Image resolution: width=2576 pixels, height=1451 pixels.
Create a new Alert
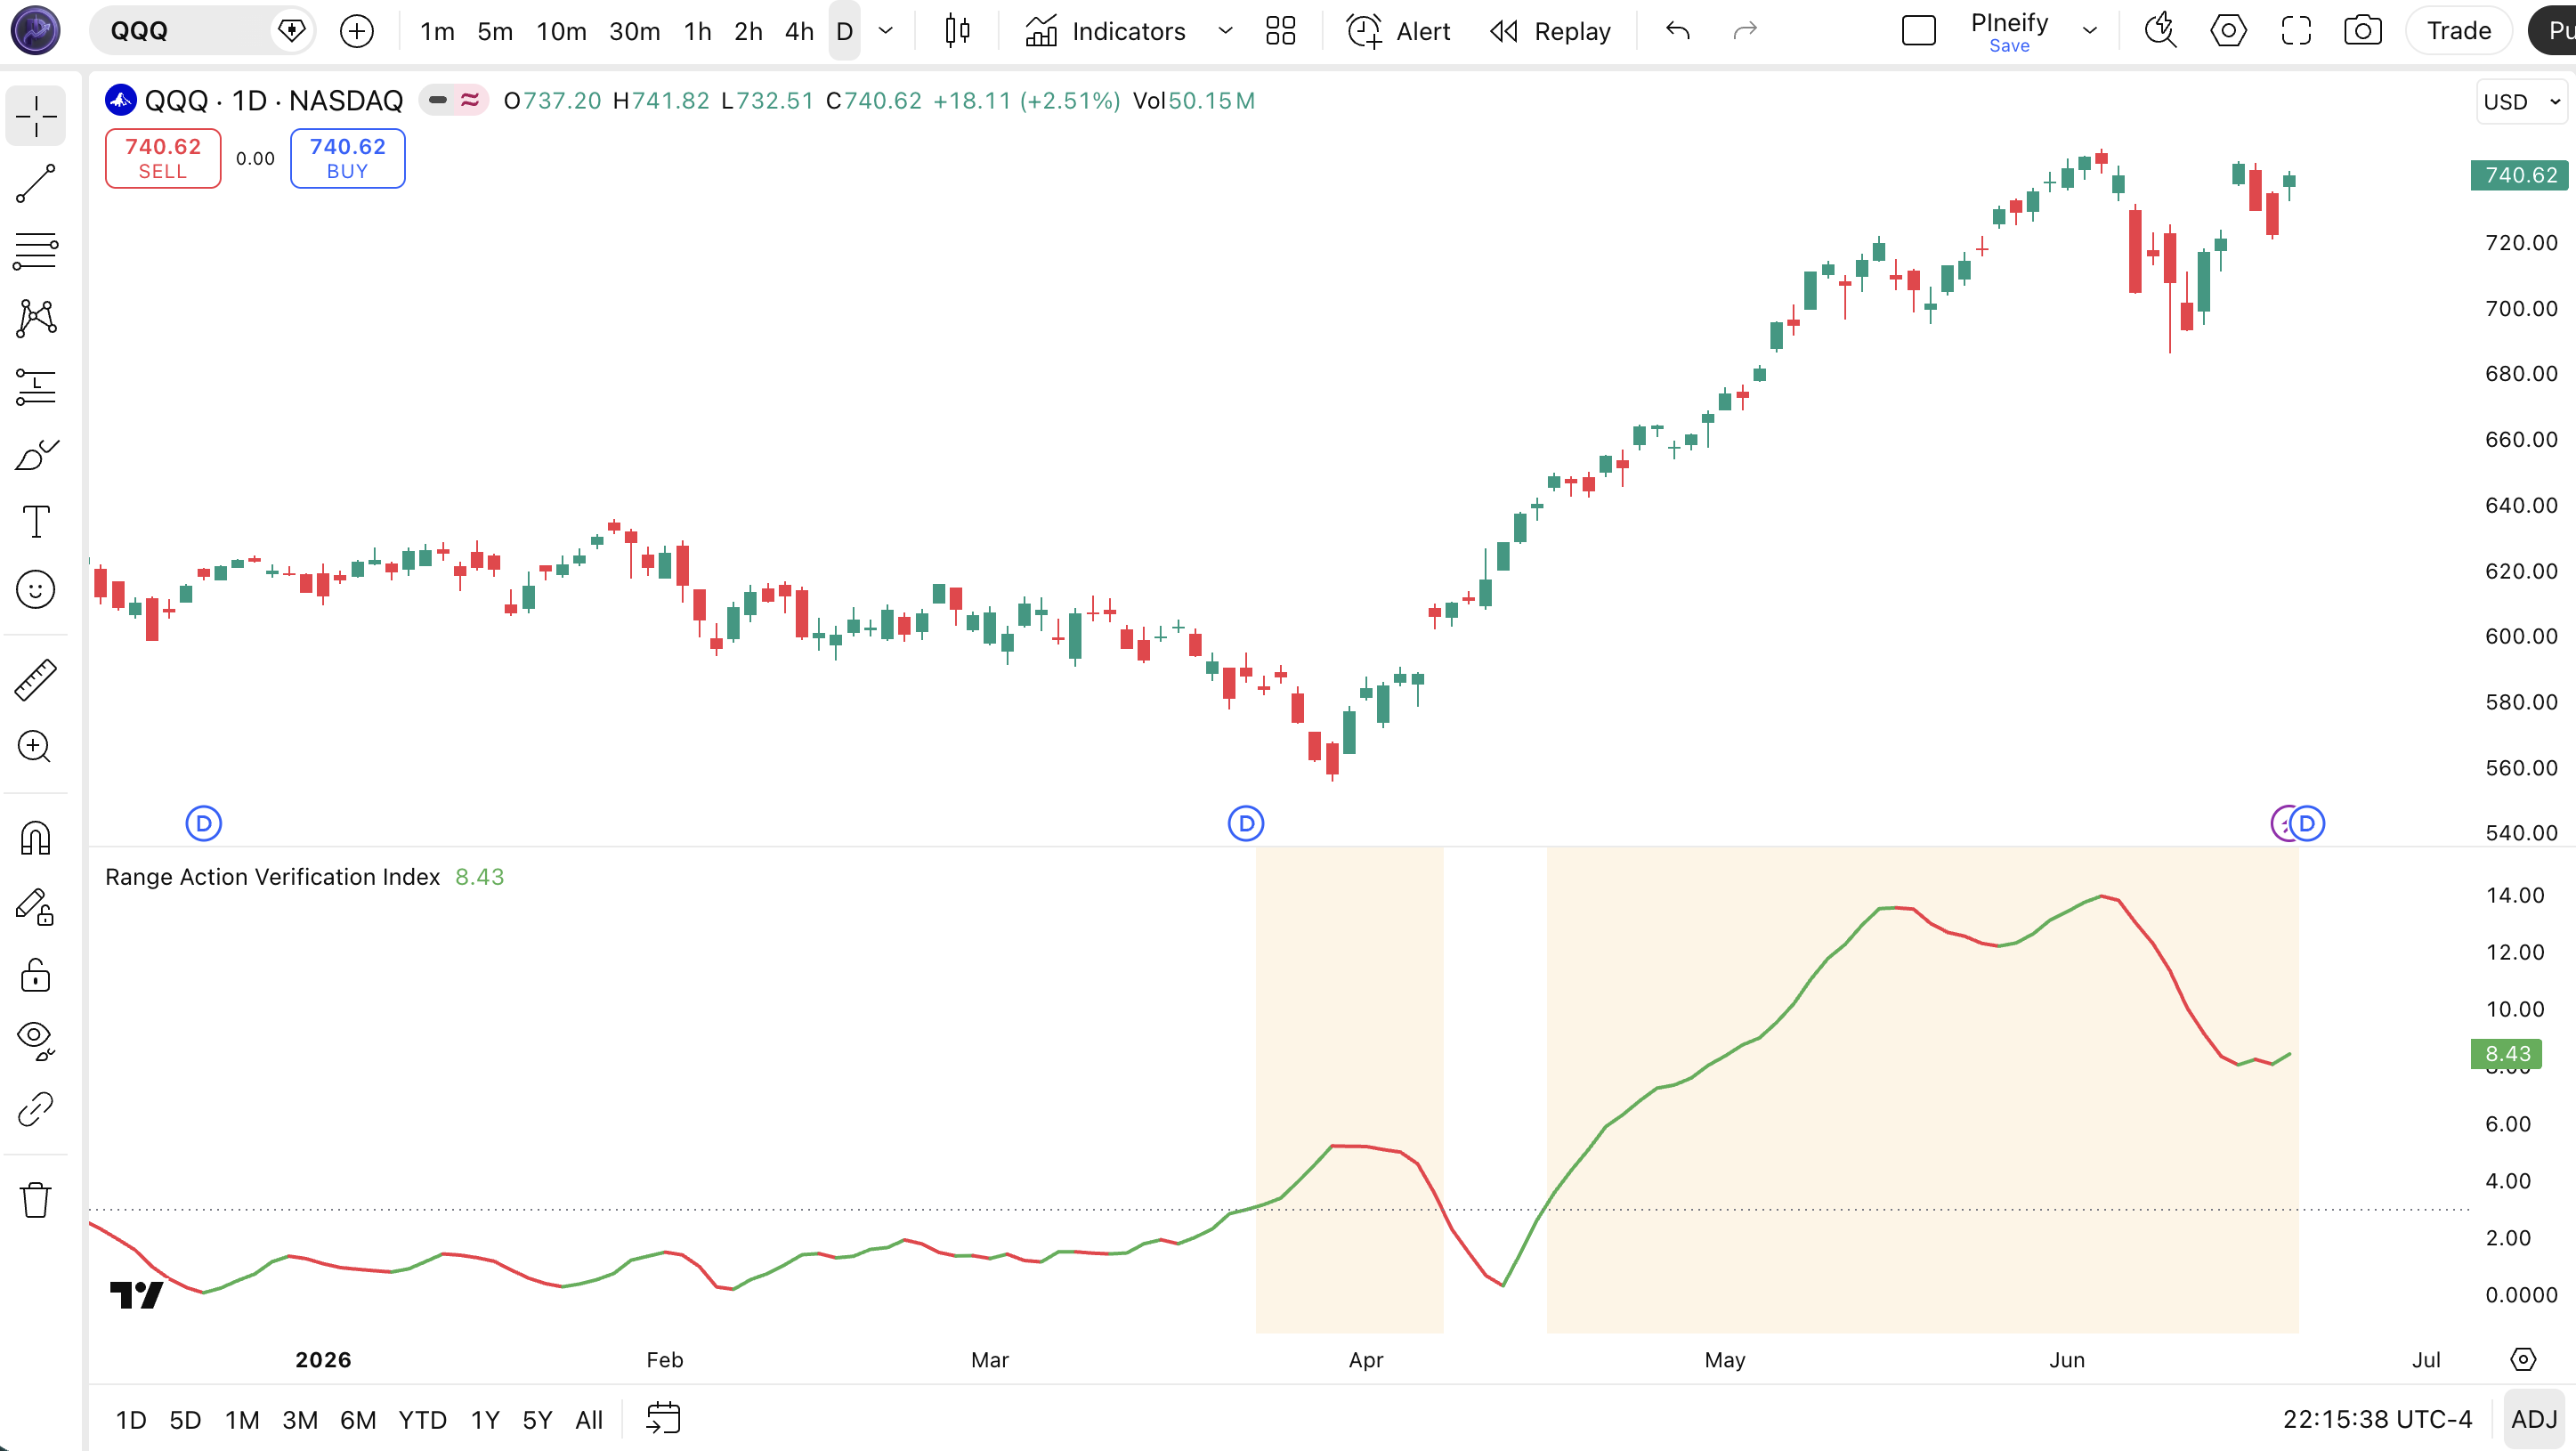[1398, 31]
